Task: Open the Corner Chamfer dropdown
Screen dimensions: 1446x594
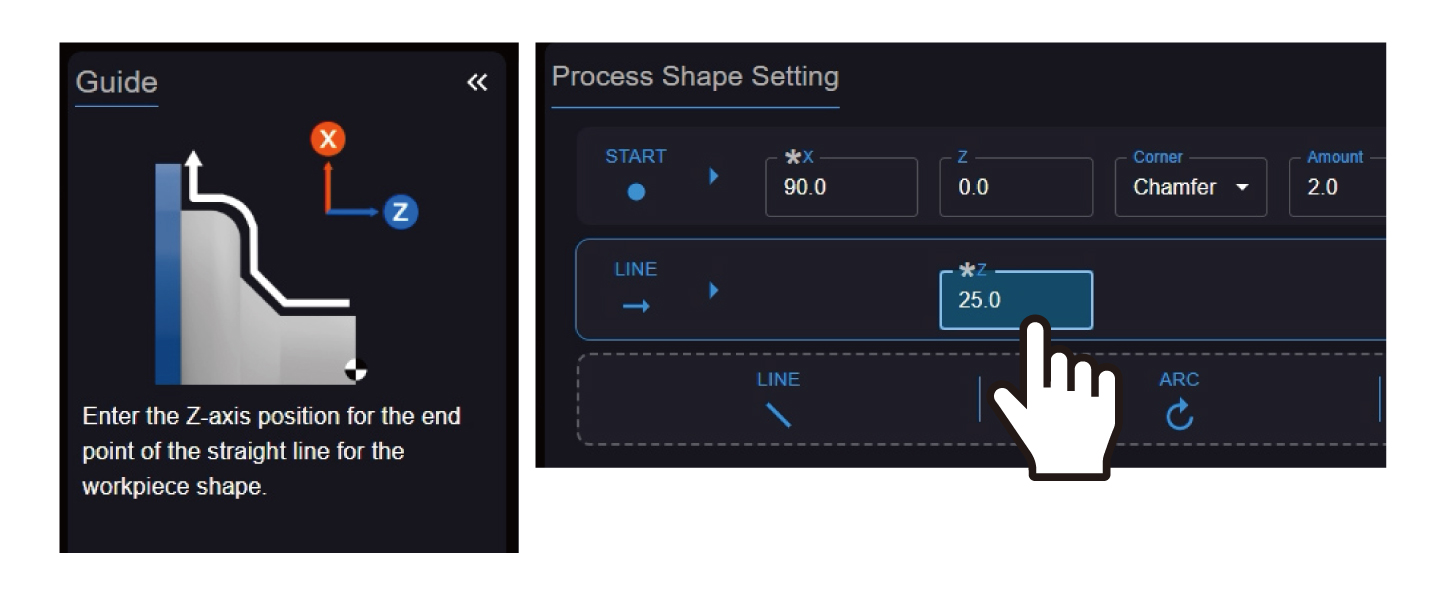Action: [1190, 188]
